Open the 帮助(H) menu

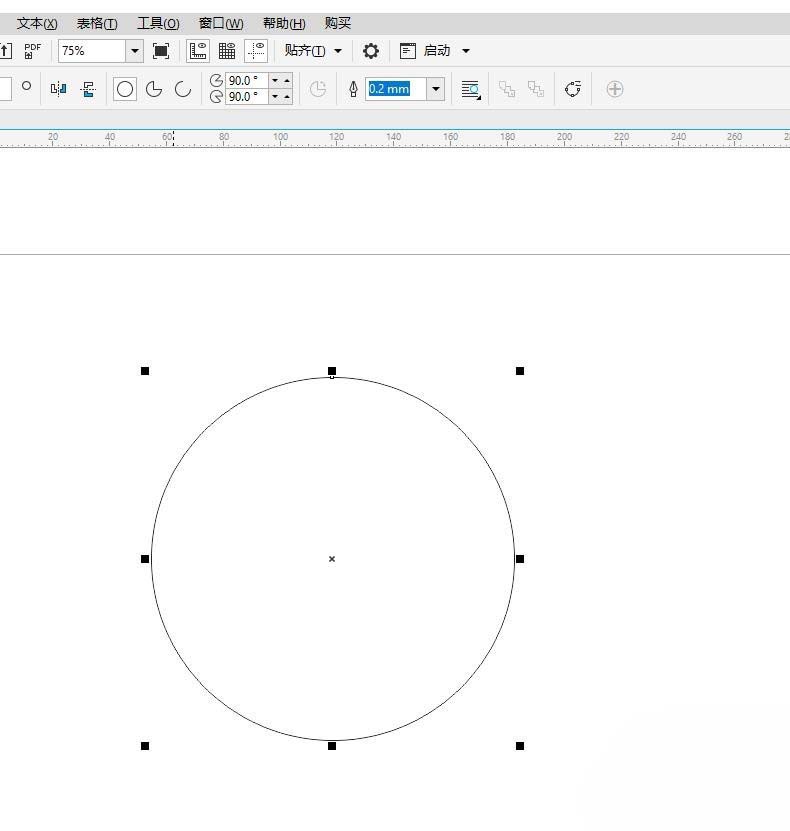click(284, 23)
